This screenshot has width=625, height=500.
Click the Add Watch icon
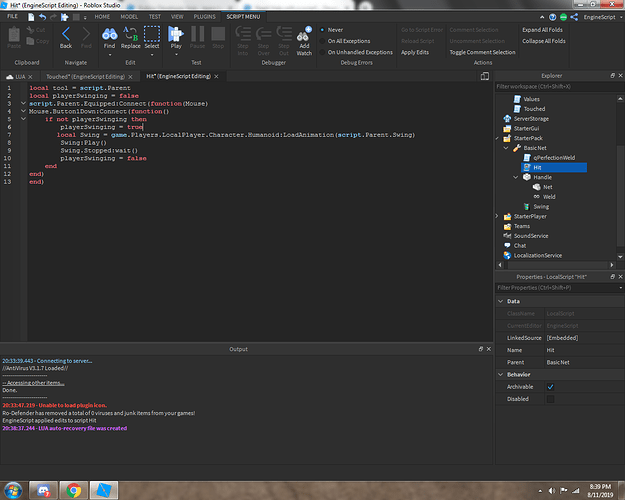coord(304,33)
